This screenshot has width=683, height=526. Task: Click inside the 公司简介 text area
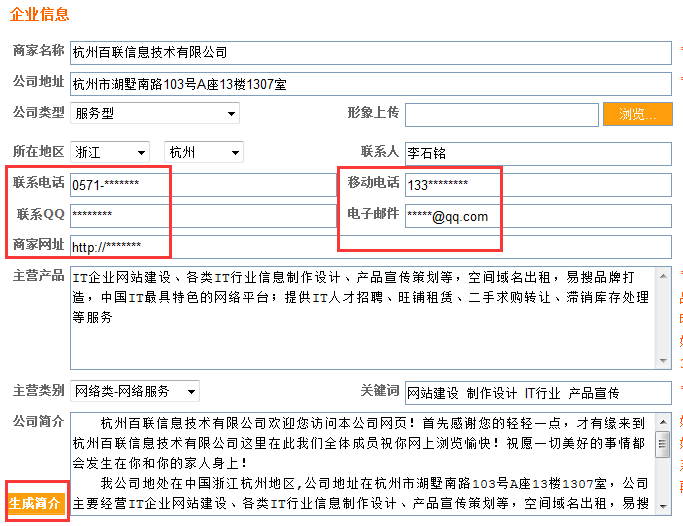[360, 465]
